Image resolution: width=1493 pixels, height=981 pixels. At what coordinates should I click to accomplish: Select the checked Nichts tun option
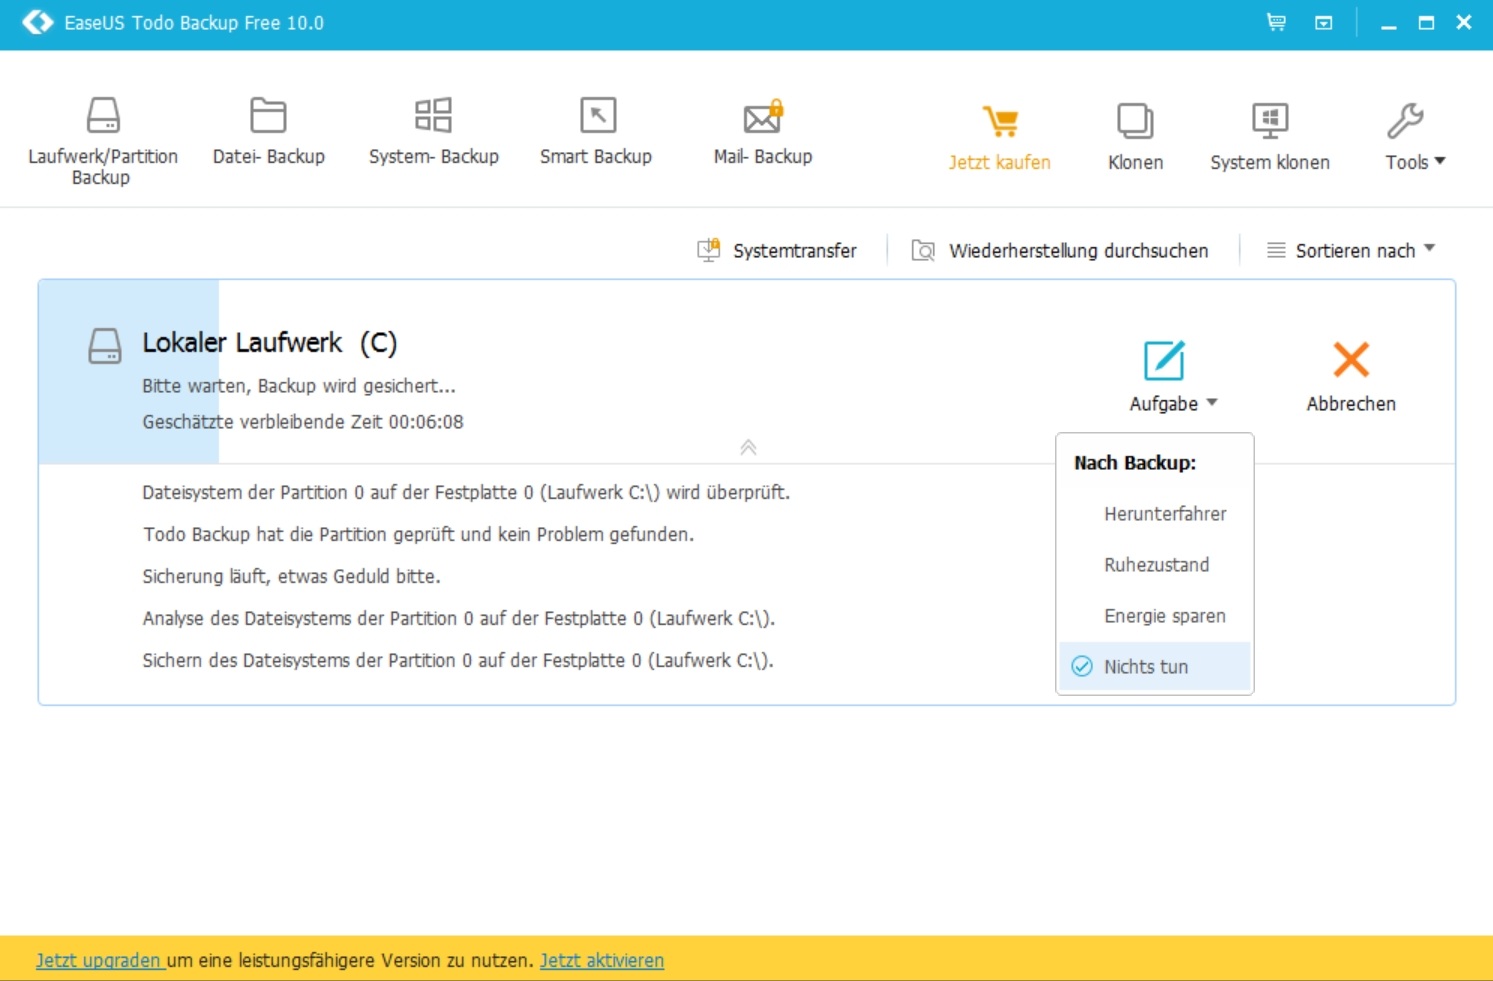point(1146,667)
